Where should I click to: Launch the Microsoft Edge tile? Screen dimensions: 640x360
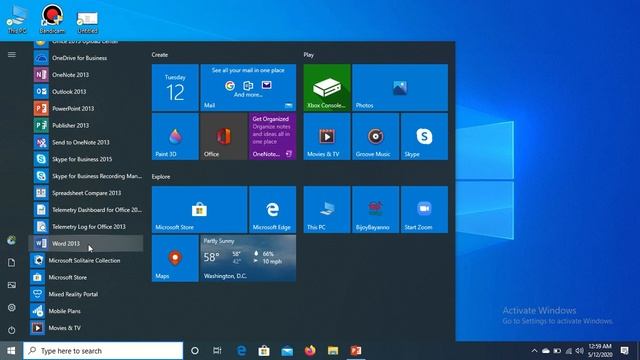(273, 209)
